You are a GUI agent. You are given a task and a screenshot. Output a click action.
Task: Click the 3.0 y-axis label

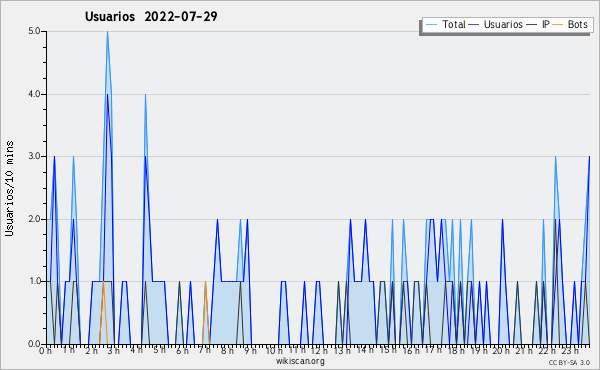(34, 156)
